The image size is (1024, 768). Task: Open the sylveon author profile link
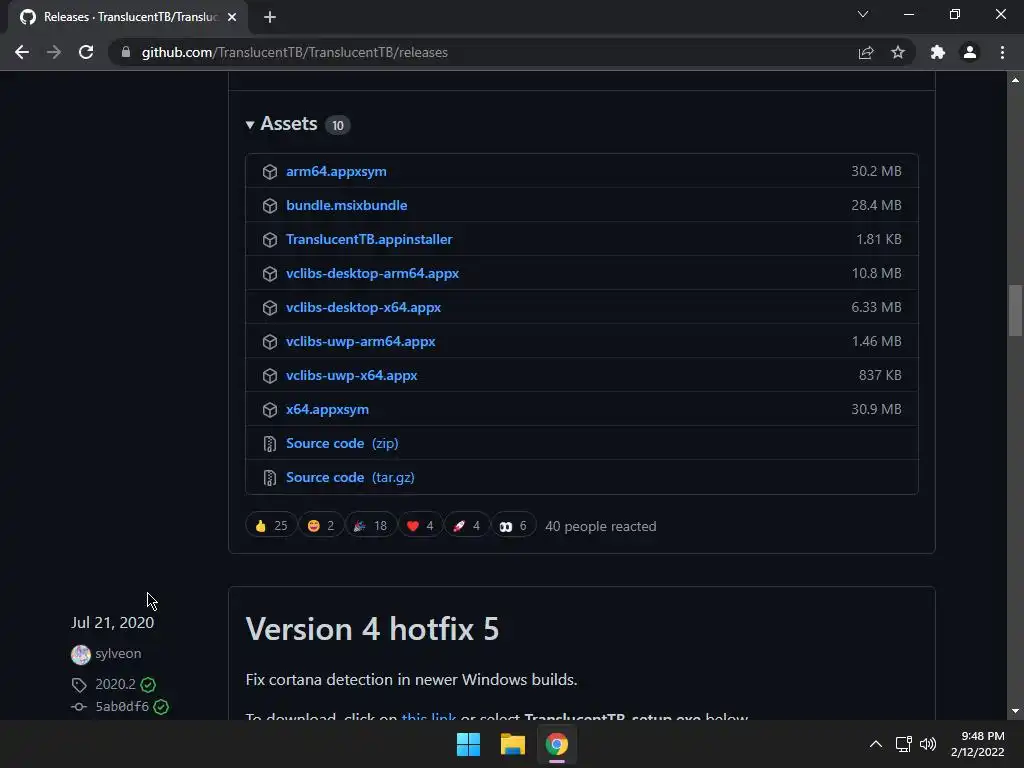(x=118, y=654)
